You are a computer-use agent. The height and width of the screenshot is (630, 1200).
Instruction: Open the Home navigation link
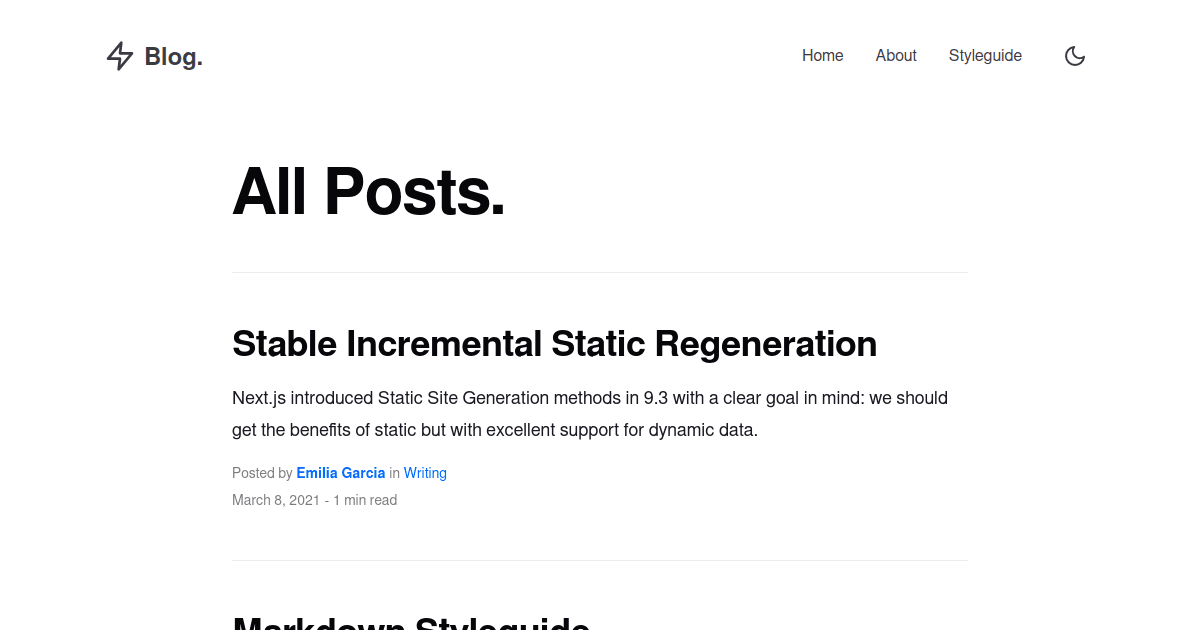pos(823,56)
